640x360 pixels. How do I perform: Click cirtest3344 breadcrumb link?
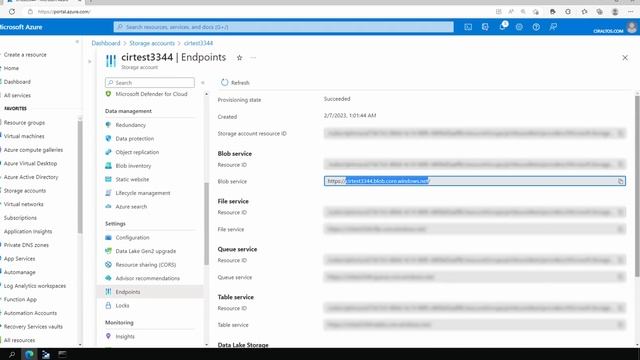point(198,43)
